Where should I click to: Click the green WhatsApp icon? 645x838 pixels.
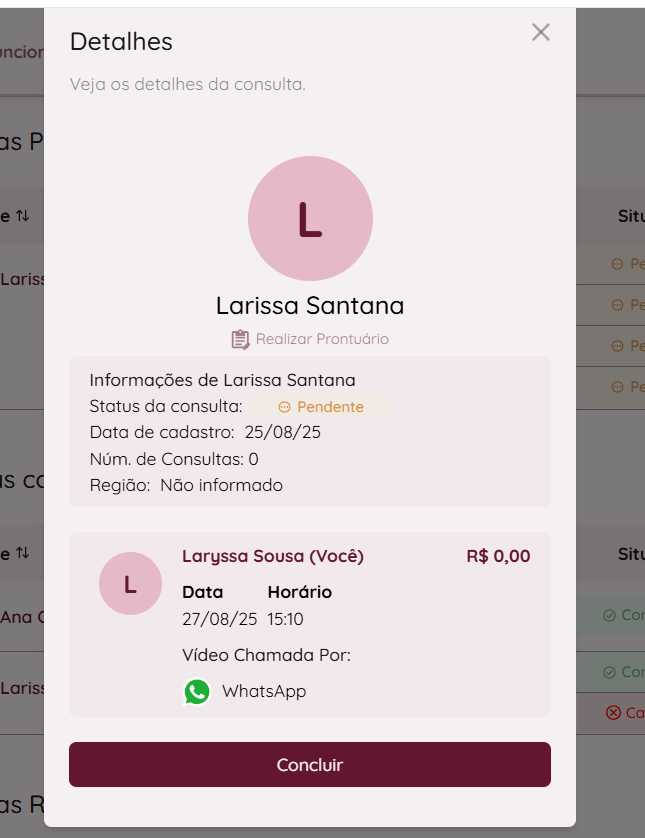[x=197, y=691]
